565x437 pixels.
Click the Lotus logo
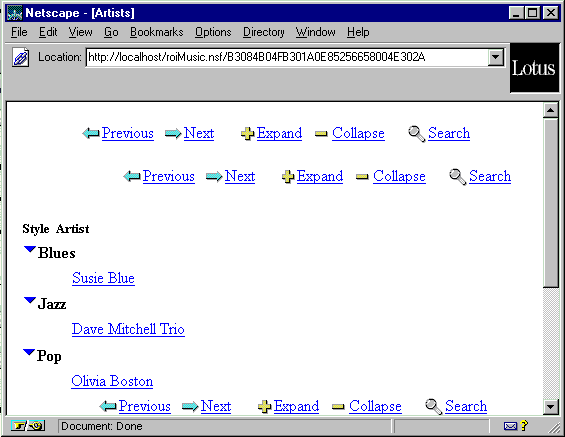coord(534,68)
